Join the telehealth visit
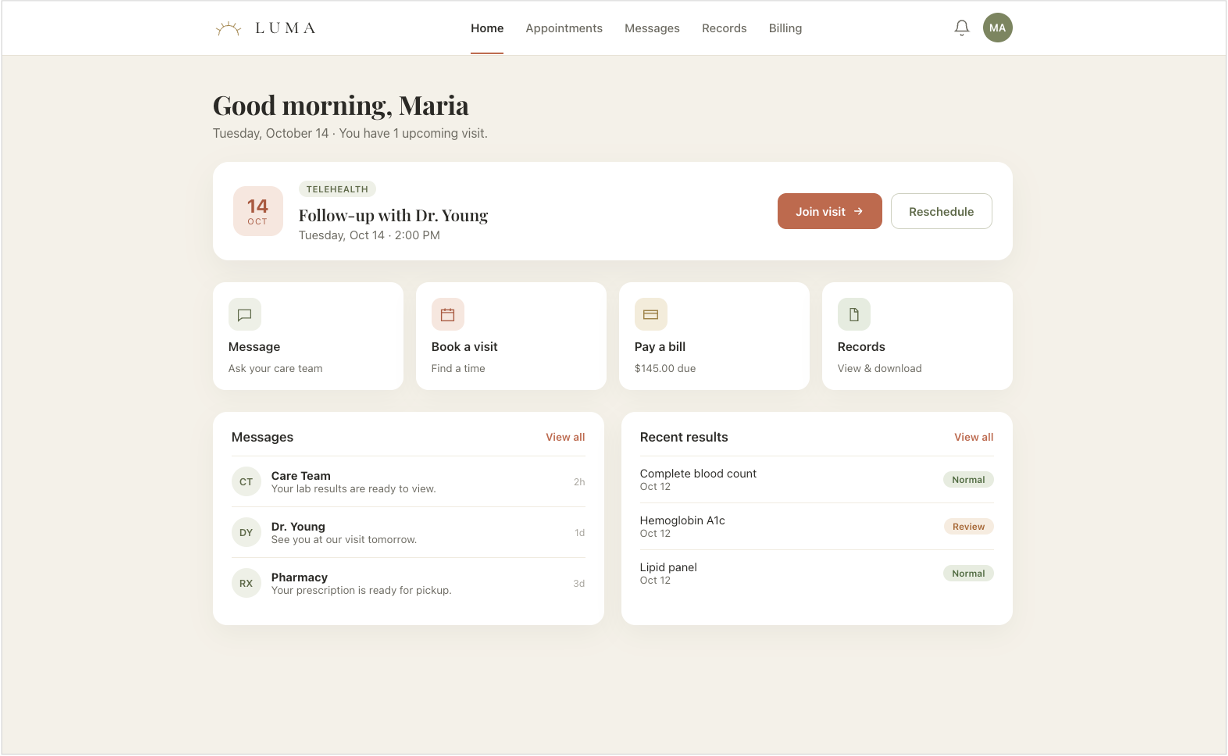 coord(830,211)
